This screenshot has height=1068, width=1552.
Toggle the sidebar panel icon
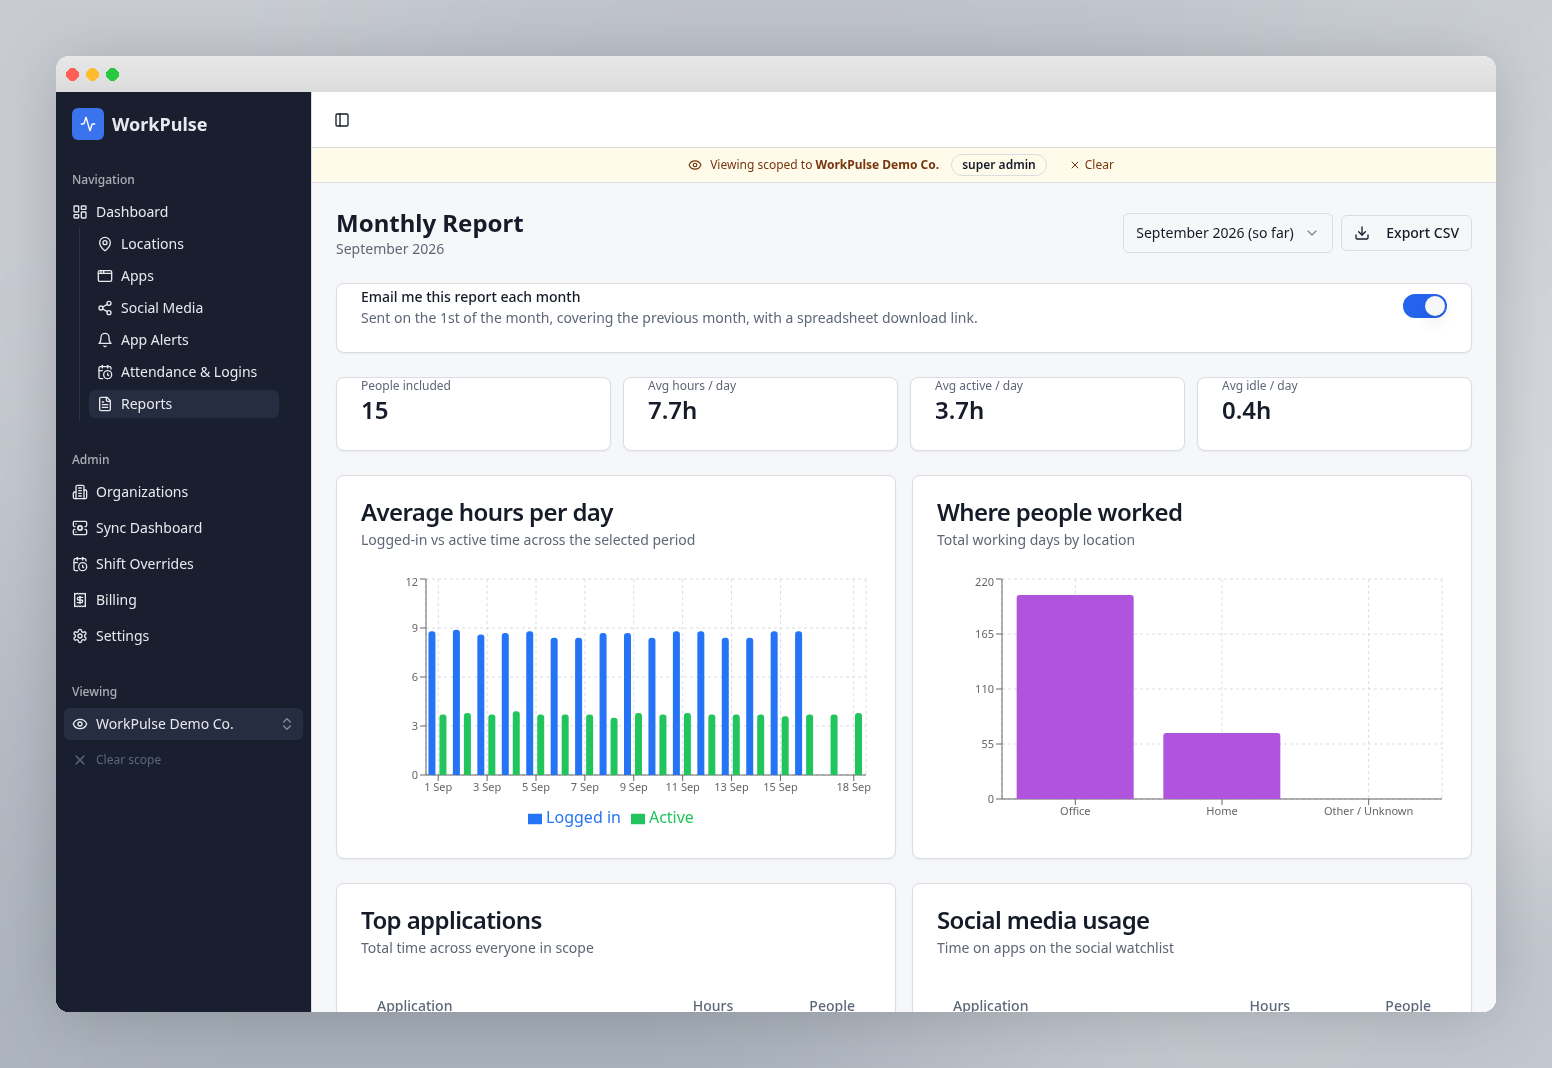point(342,120)
